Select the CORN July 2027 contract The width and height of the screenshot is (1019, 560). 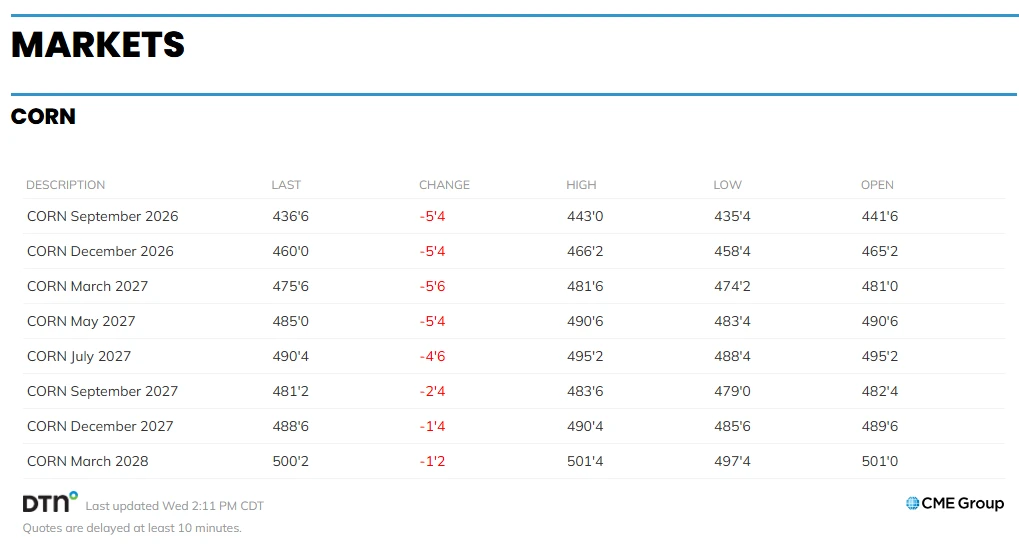coord(79,357)
